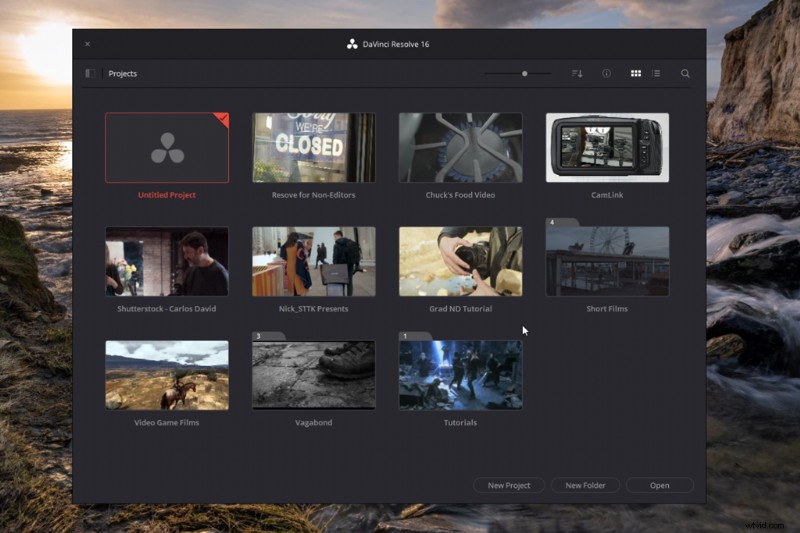Image resolution: width=800 pixels, height=533 pixels.
Task: Click the Vagabond name label
Action: [314, 422]
